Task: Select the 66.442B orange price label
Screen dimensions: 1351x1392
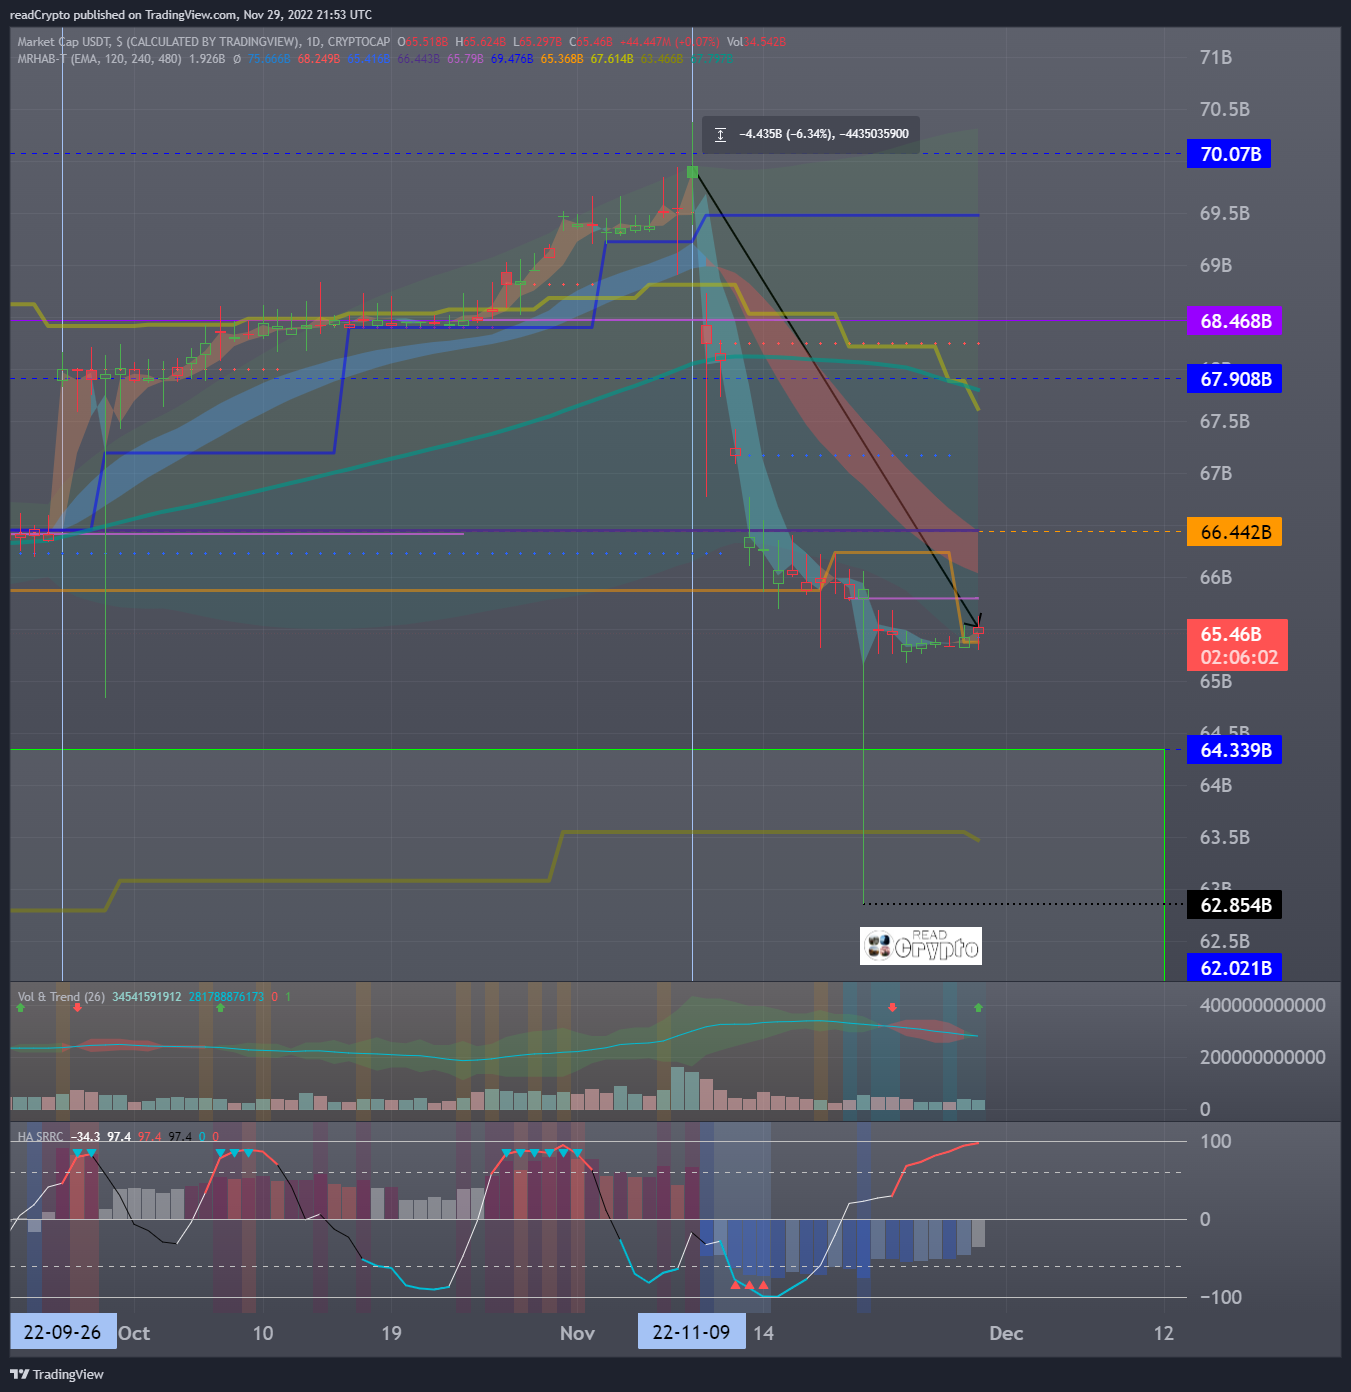Action: pyautogui.click(x=1235, y=532)
